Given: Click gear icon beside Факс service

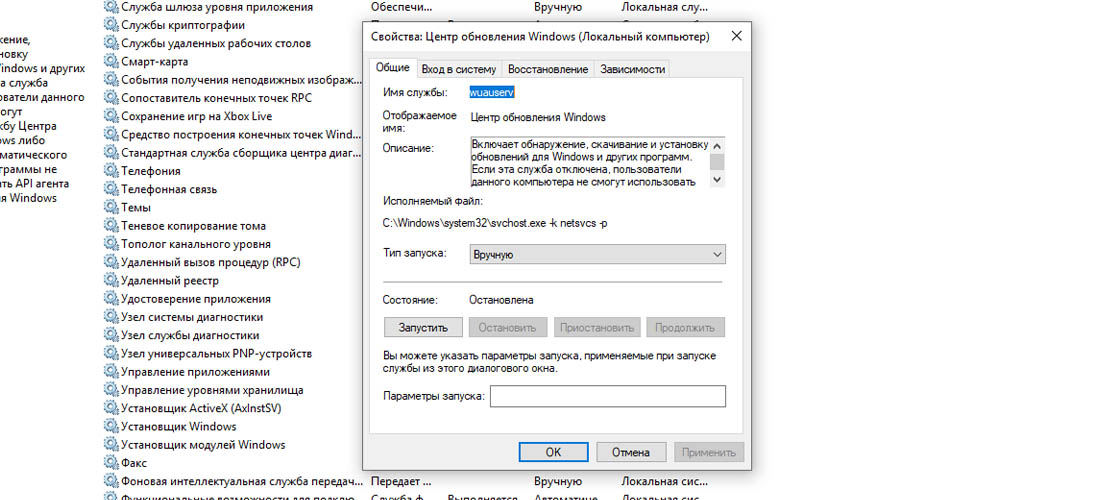Looking at the screenshot, I should [x=111, y=463].
